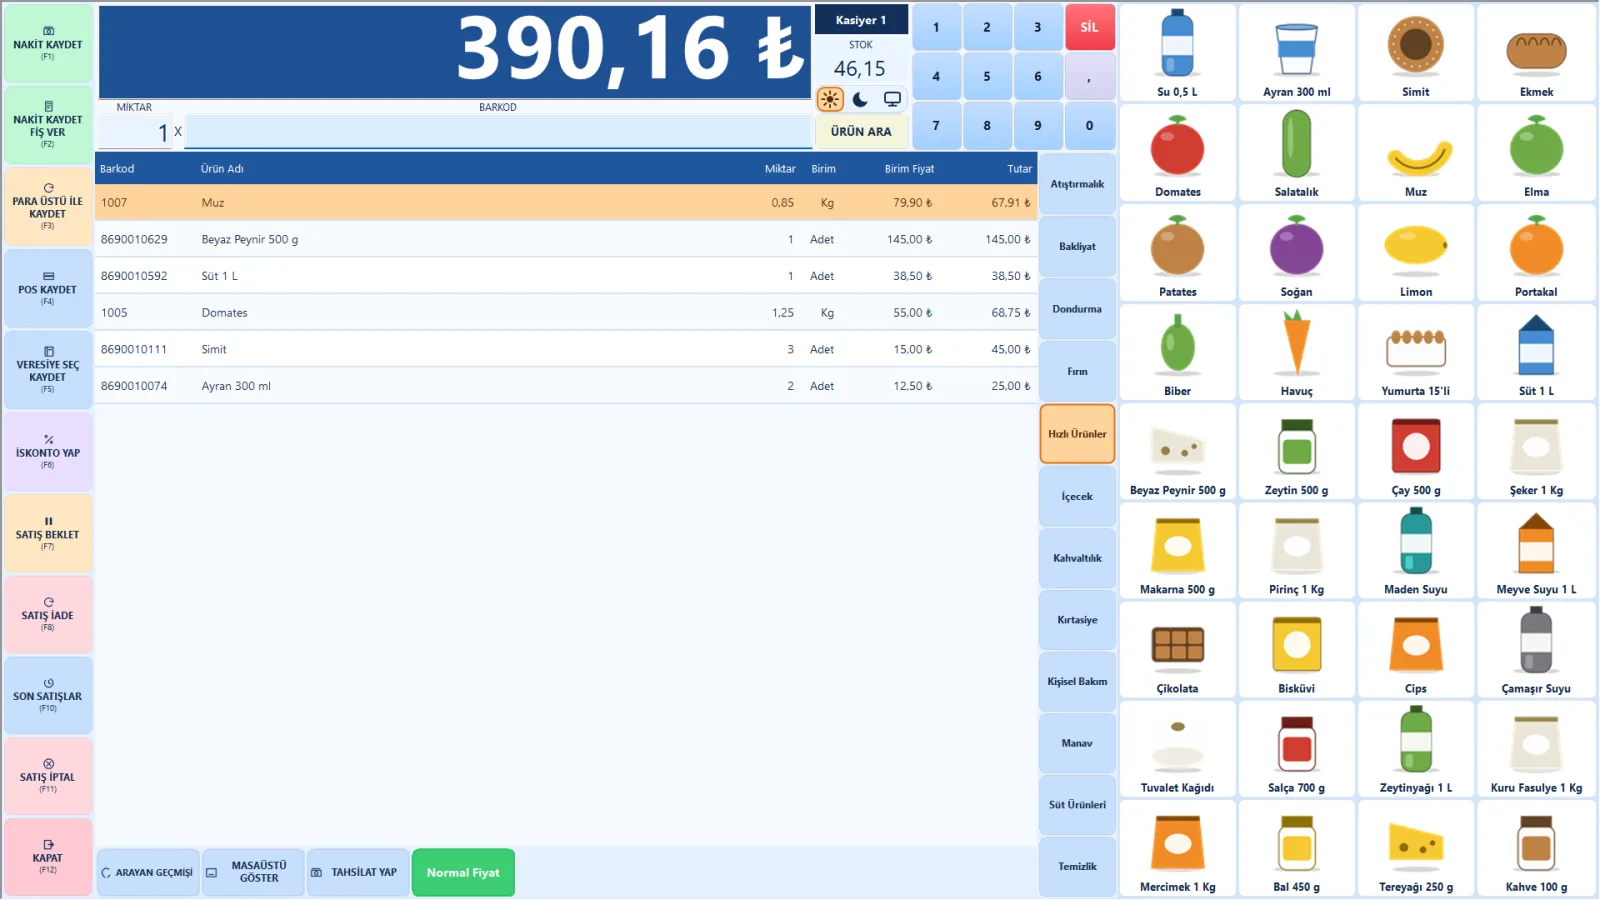This screenshot has width=1600, height=900.
Task: Show ARAYAN GEÇMİŞİ caller history
Action: tap(148, 872)
